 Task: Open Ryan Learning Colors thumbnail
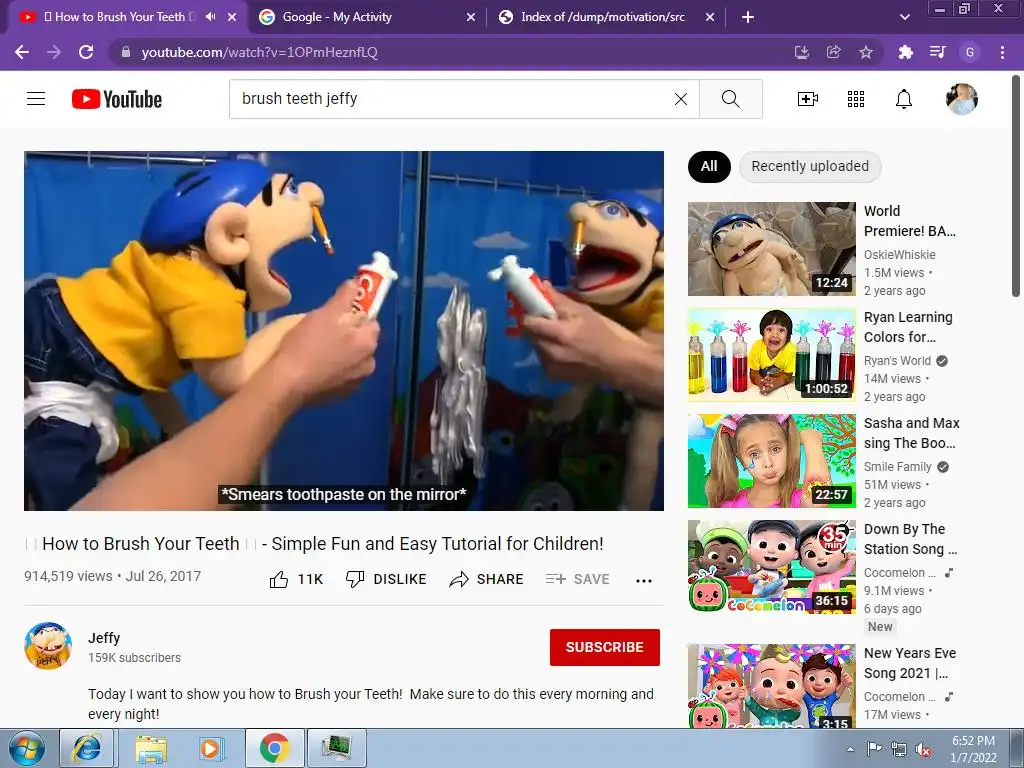(x=771, y=355)
